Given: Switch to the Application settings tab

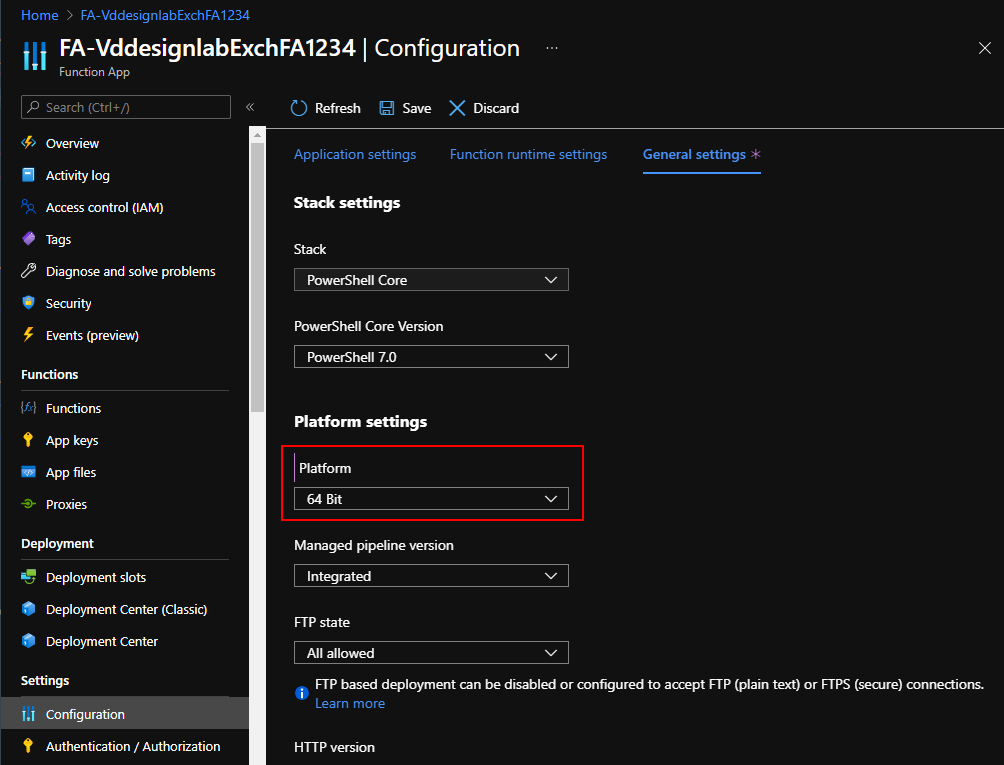Looking at the screenshot, I should (355, 154).
